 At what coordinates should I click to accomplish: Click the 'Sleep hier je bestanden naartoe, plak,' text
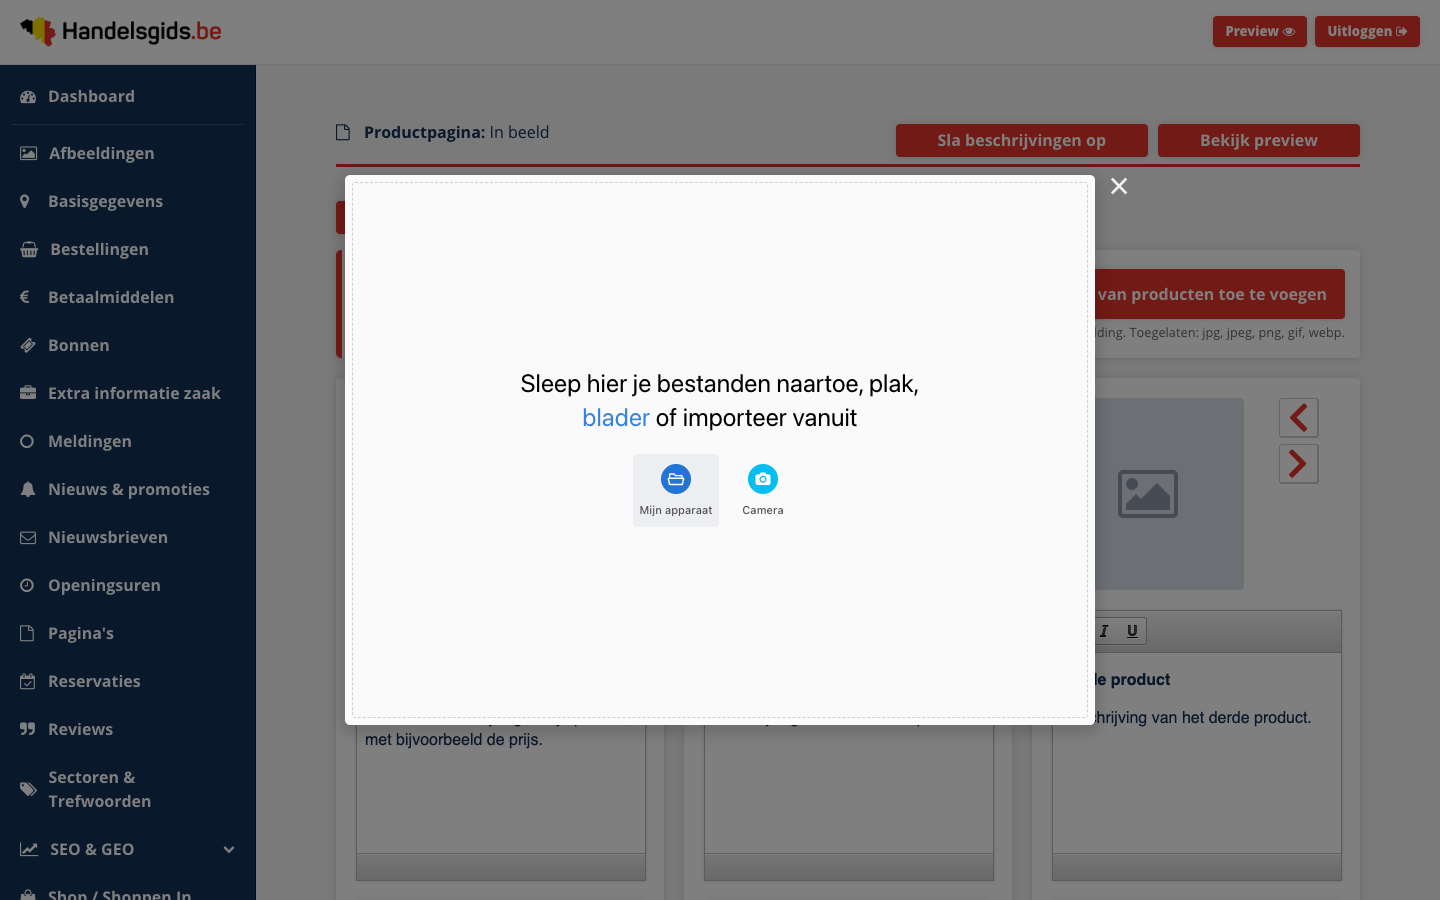(719, 384)
